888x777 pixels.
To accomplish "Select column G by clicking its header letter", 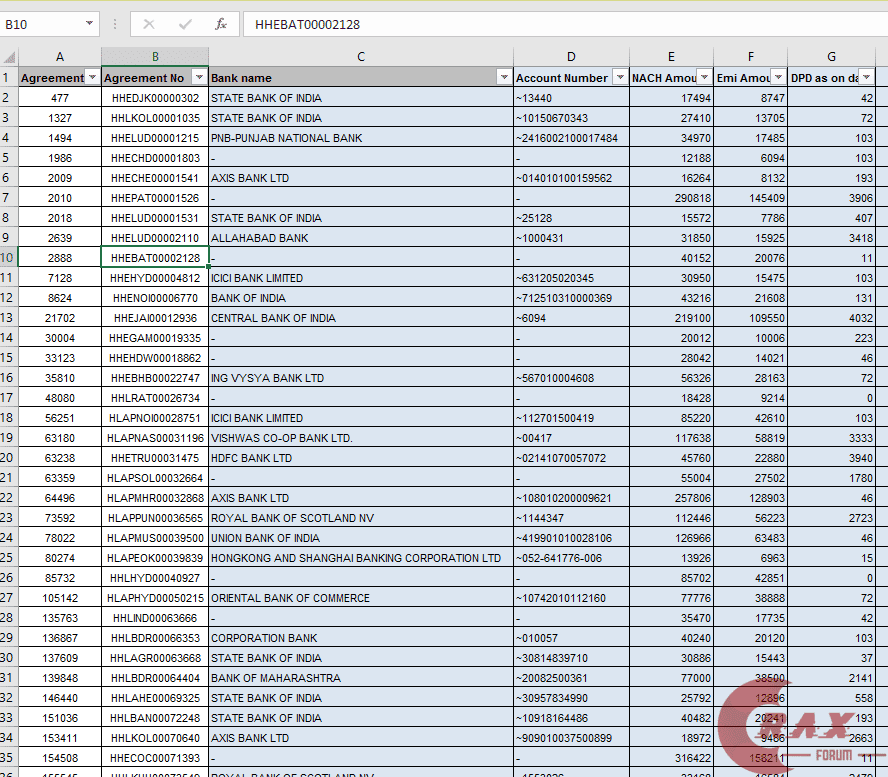I will point(831,56).
